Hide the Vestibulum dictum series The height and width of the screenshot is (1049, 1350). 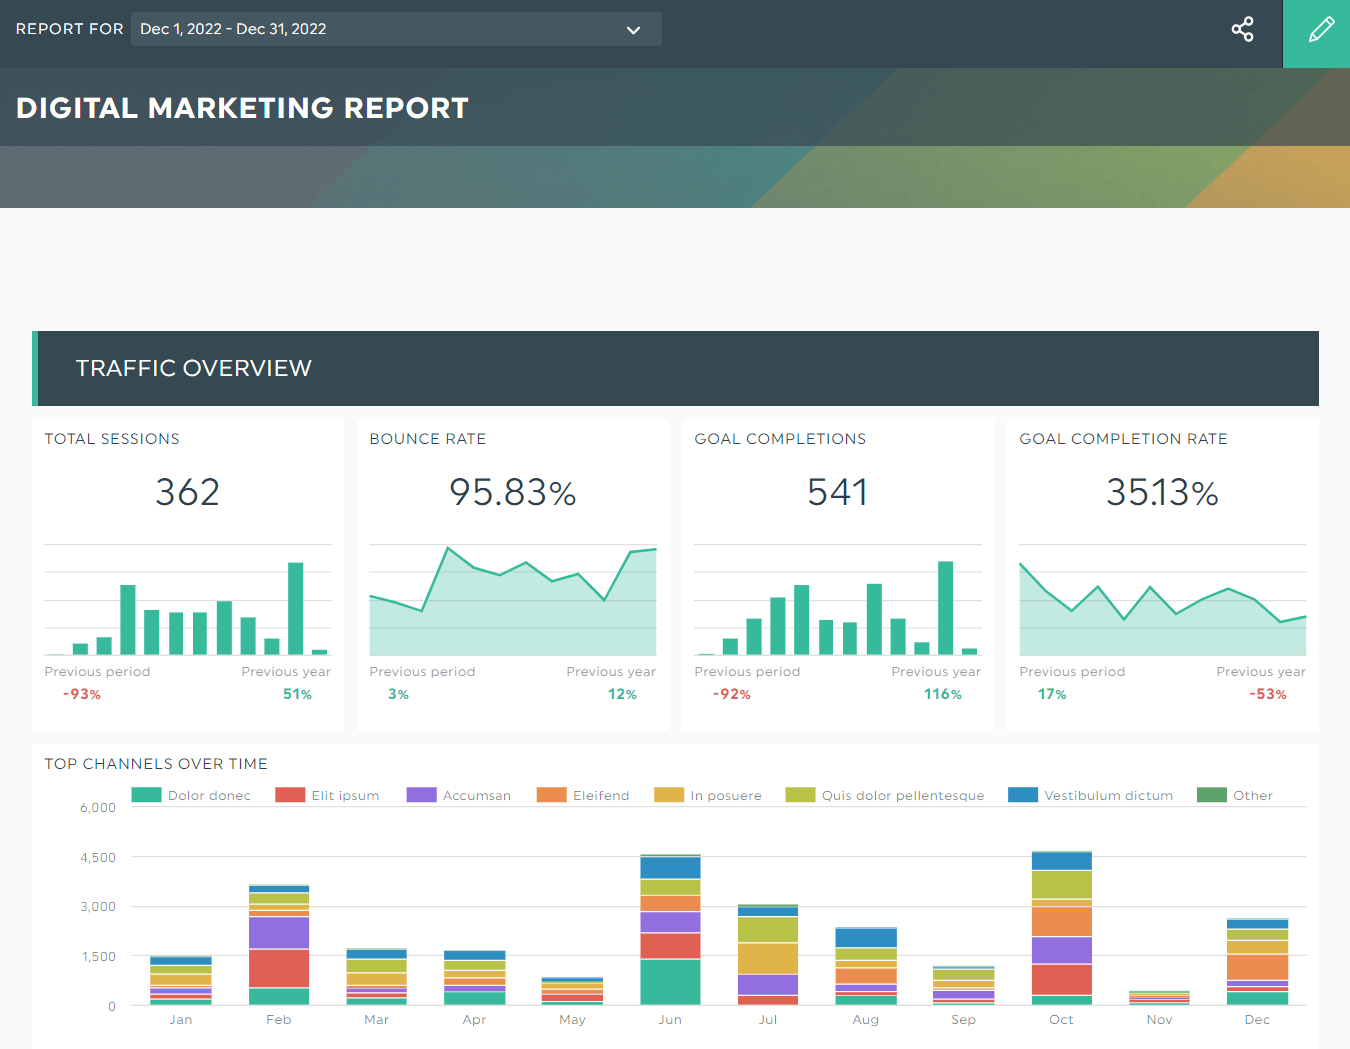click(1090, 795)
